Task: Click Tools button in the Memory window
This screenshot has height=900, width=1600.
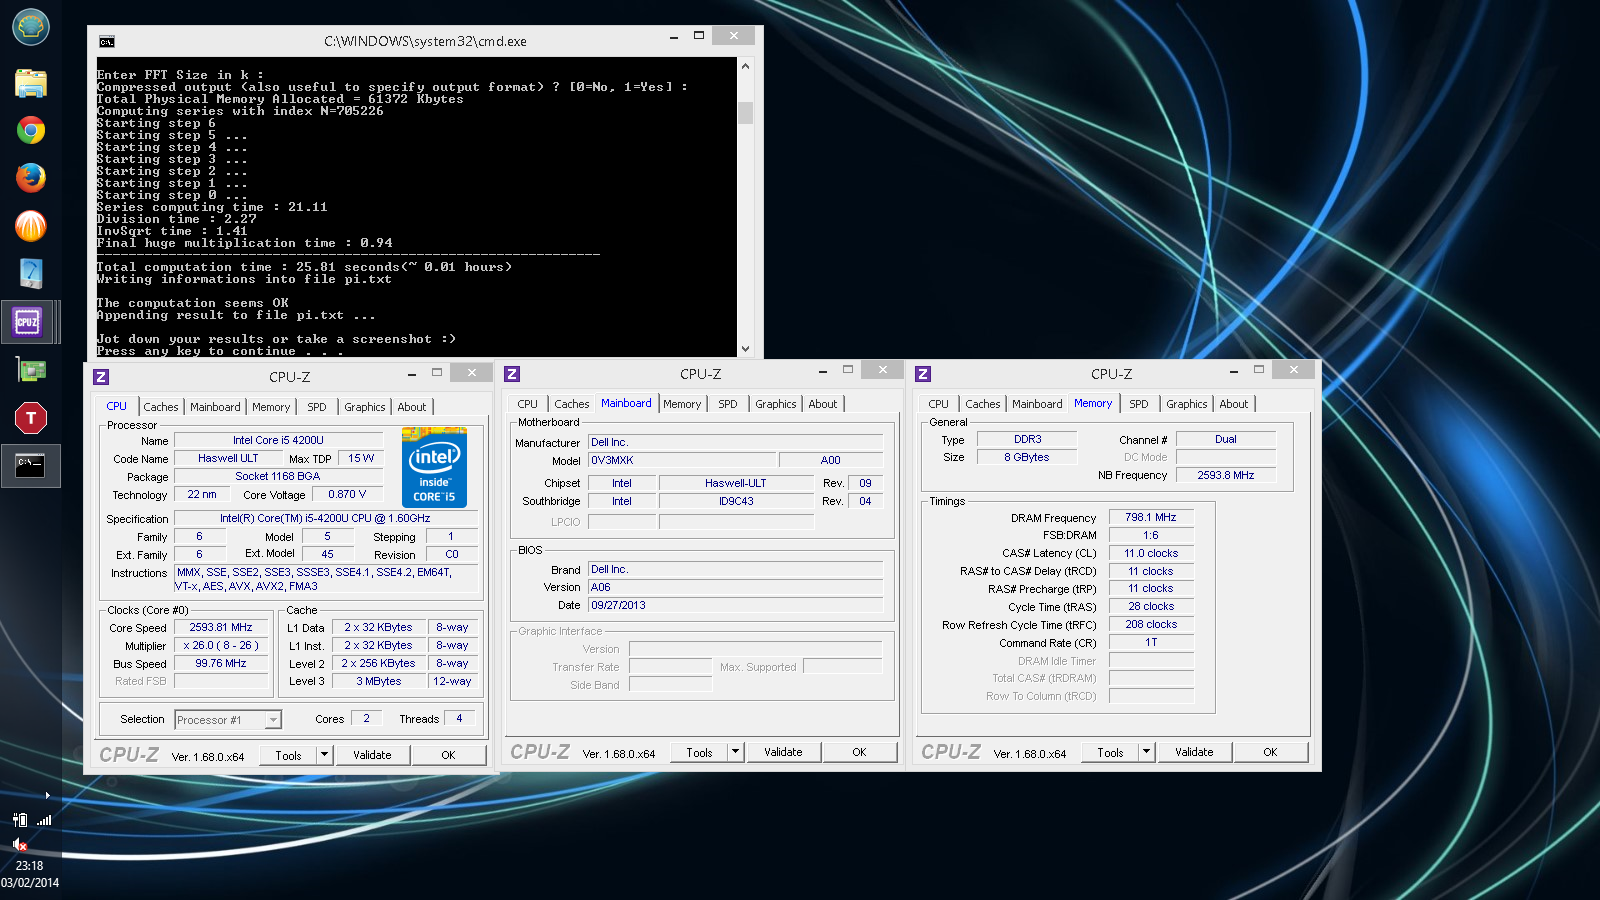Action: [x=1110, y=752]
